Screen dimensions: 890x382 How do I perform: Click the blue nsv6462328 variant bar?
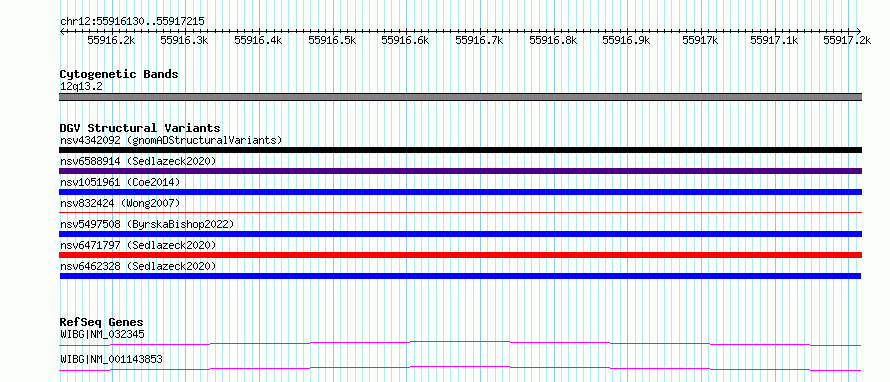460,276
